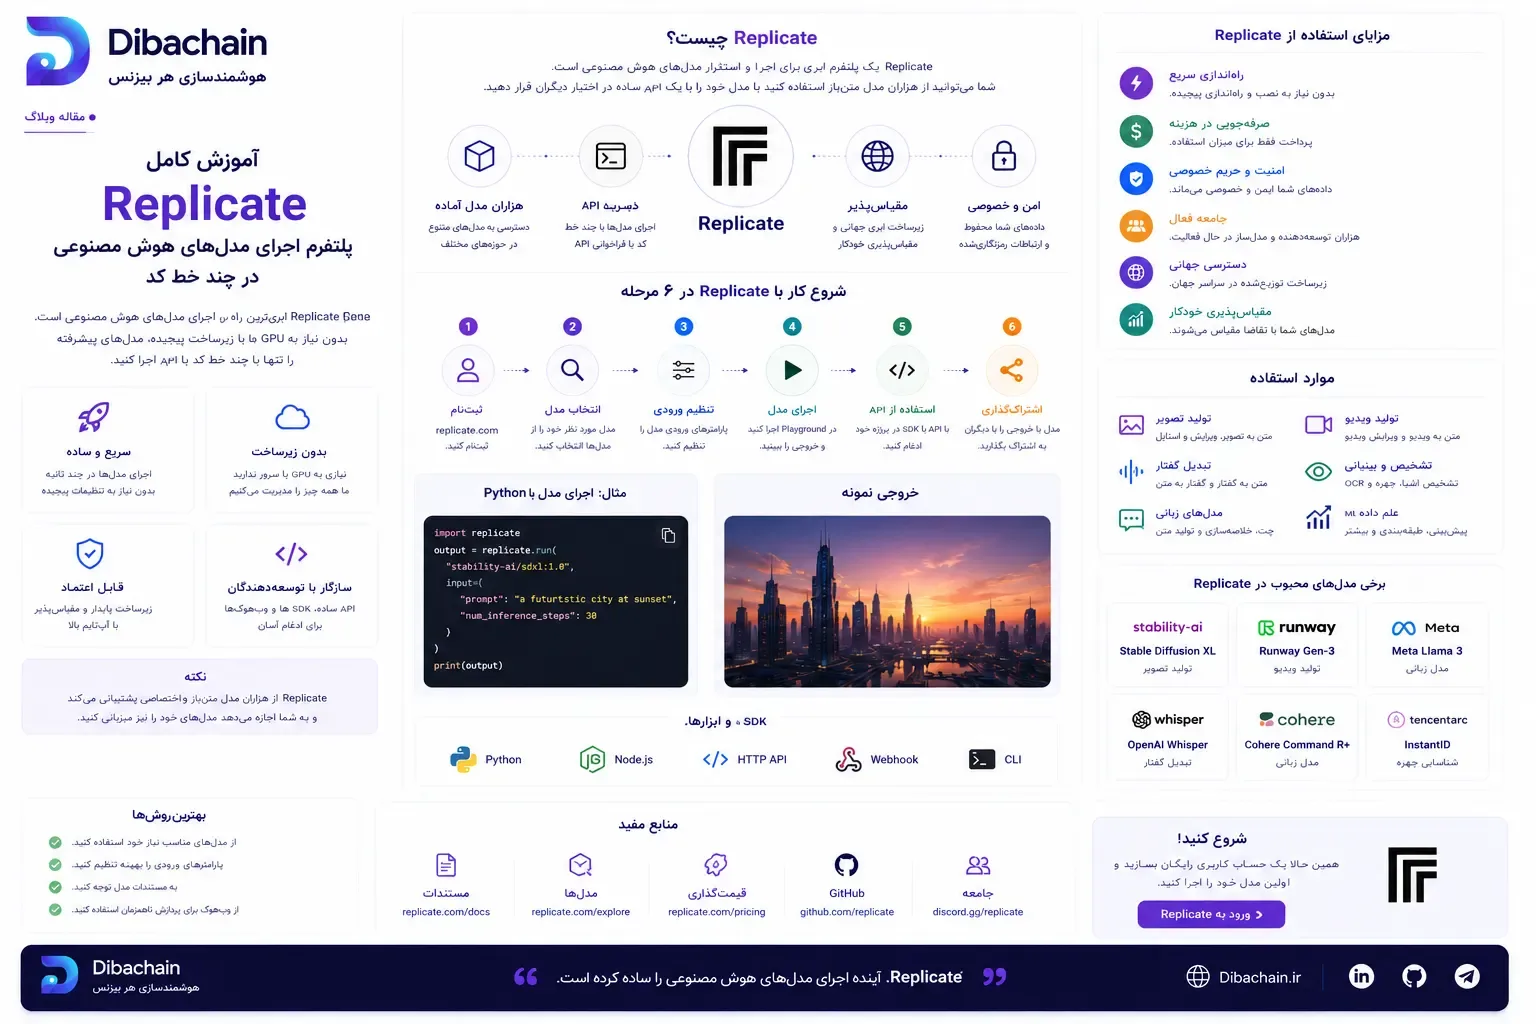Click the image generation use-case icon

1131,425
